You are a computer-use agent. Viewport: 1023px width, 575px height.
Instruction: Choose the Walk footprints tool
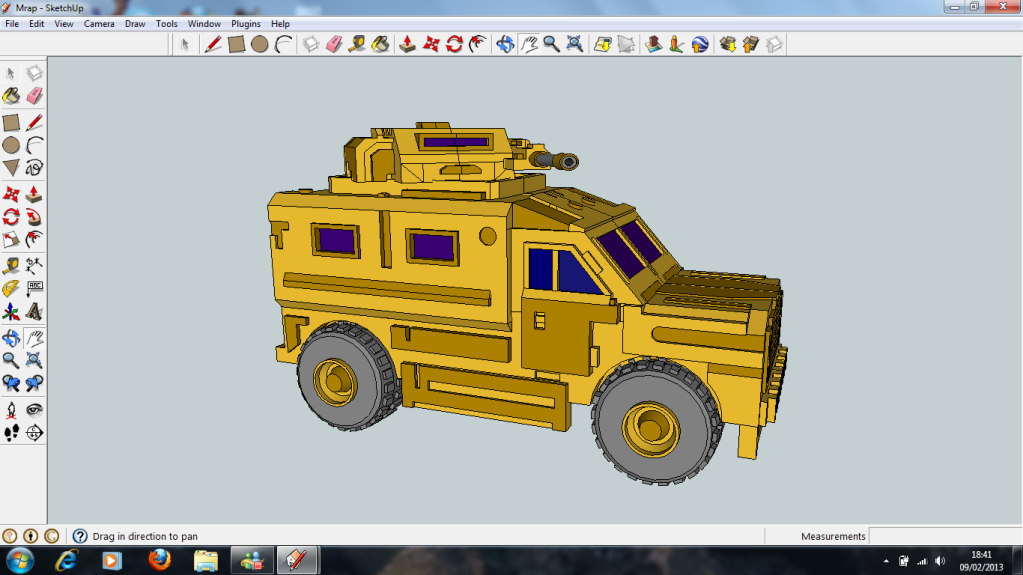click(11, 433)
